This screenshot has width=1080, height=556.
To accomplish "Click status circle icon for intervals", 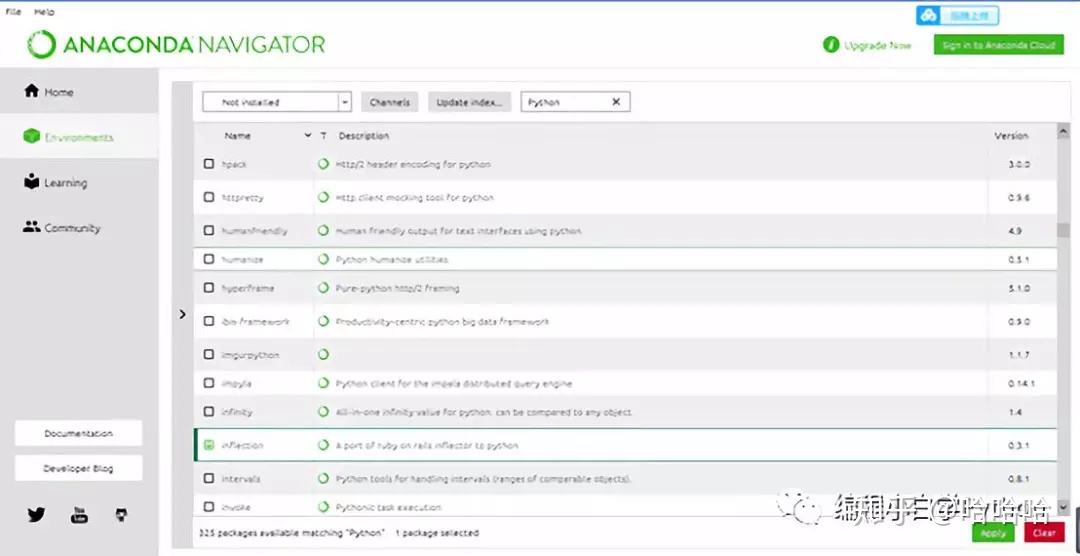I will click(323, 478).
